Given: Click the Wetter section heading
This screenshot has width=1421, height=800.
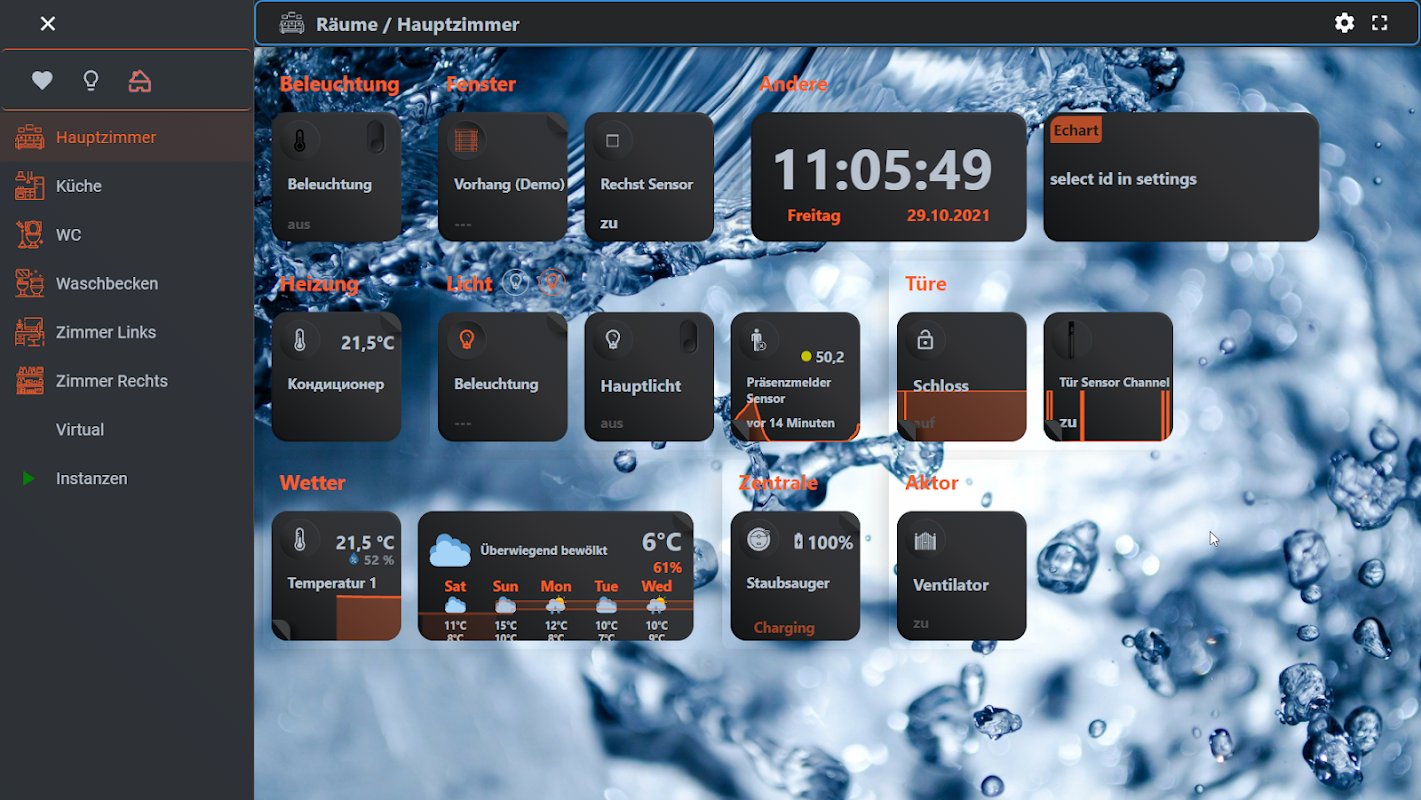Looking at the screenshot, I should click(313, 483).
